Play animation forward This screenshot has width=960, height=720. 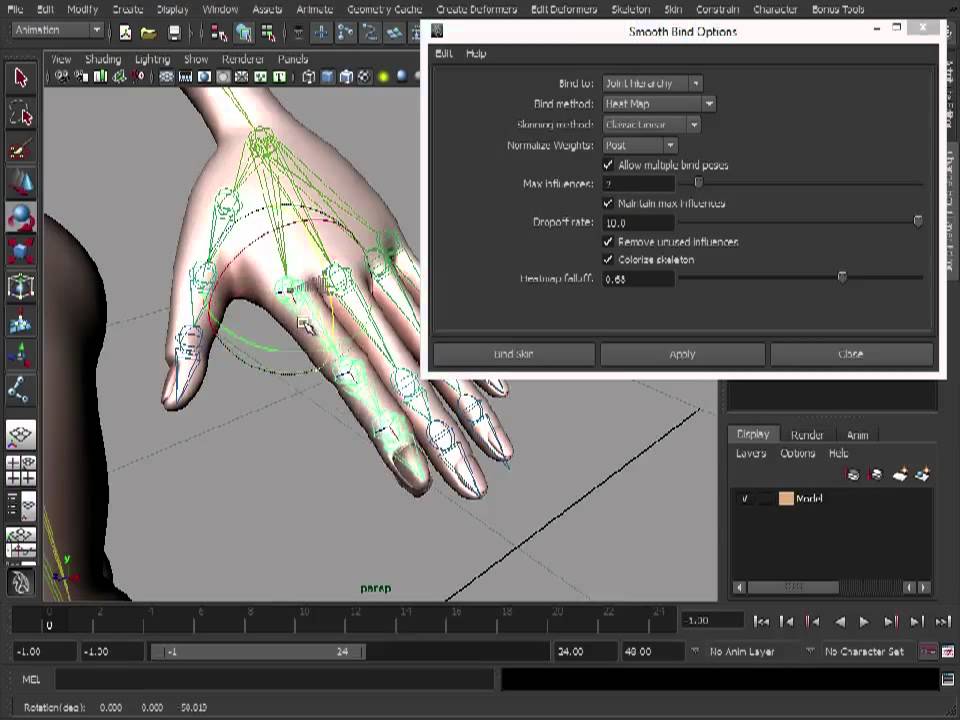pos(864,622)
